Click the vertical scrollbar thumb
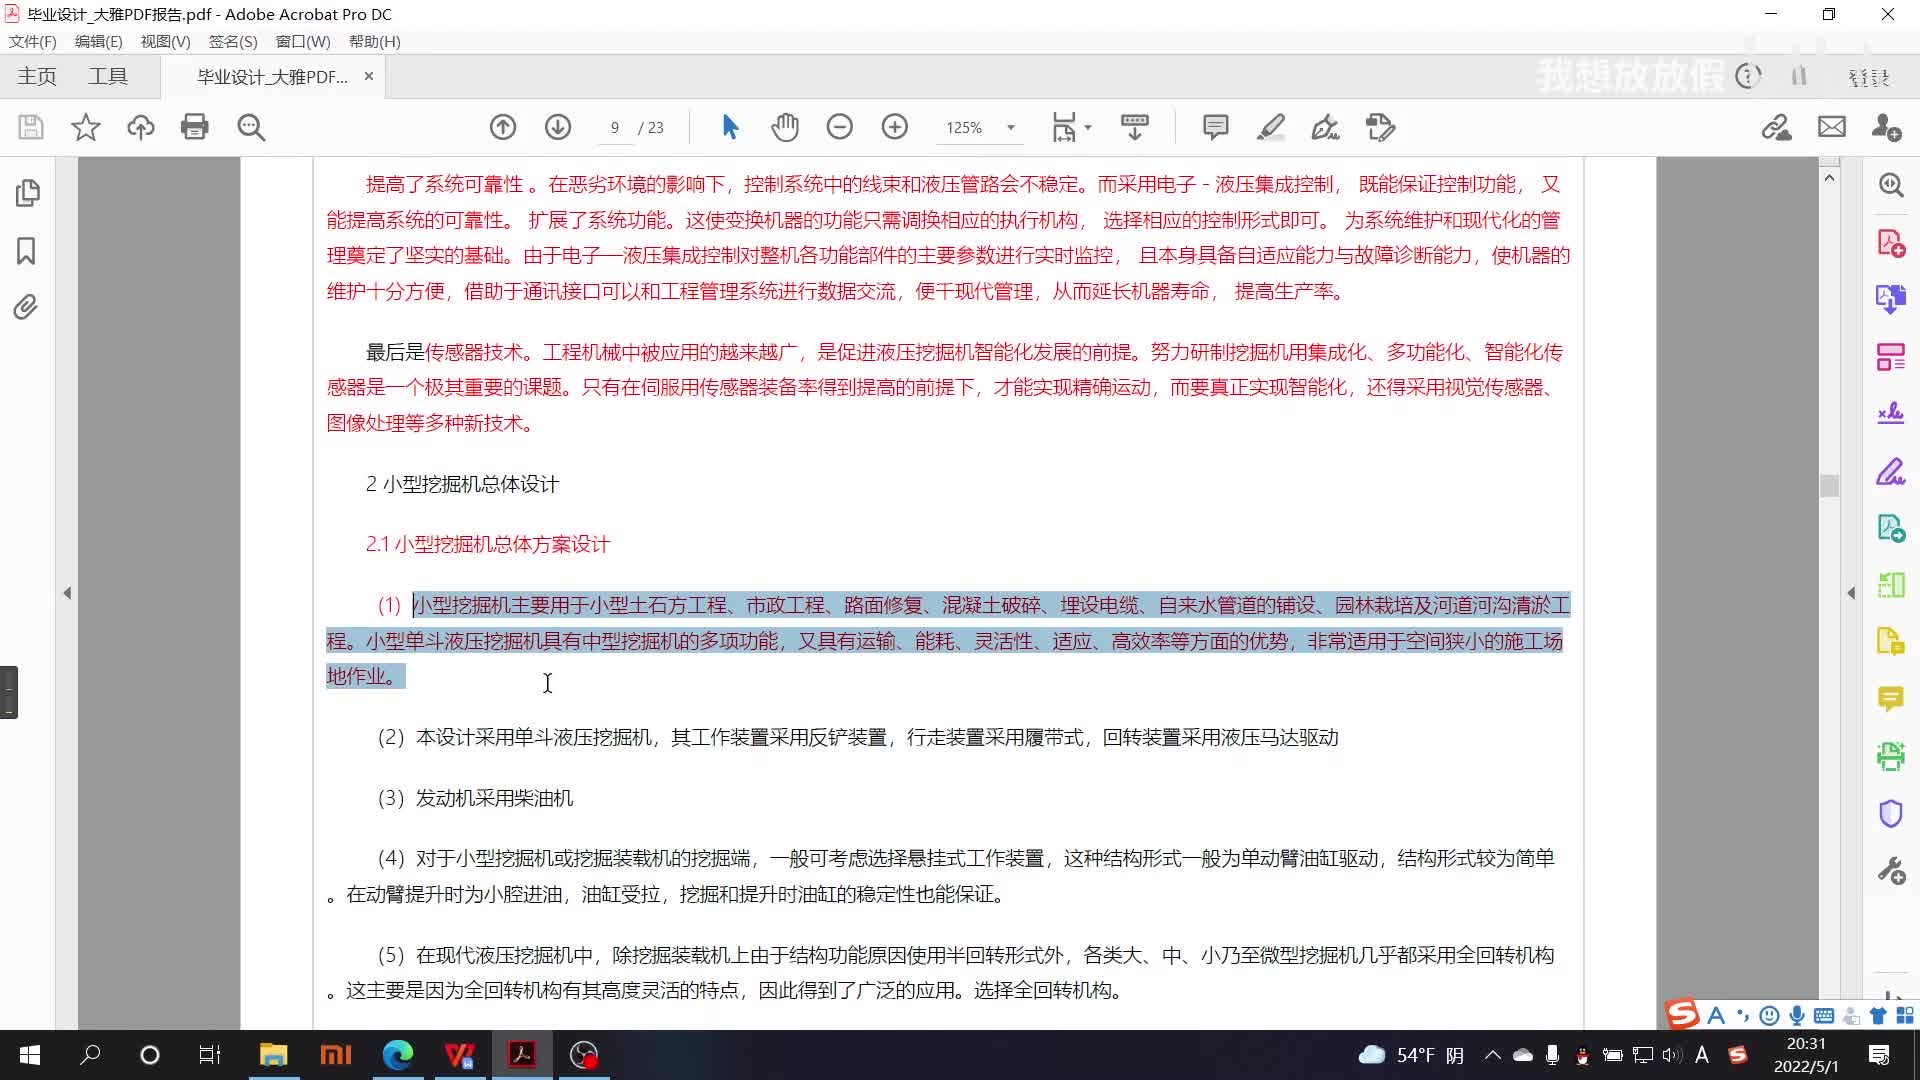 tap(1829, 485)
